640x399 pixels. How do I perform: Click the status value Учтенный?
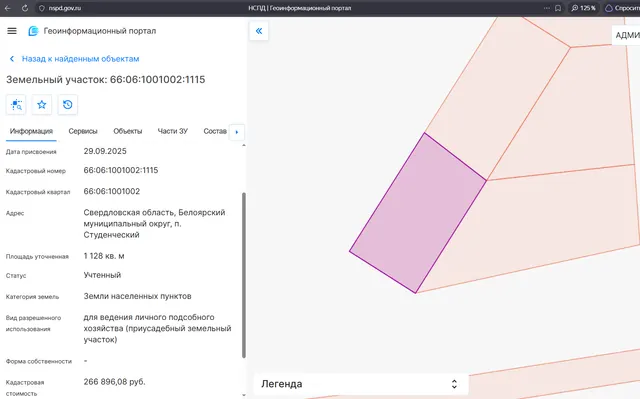102,275
